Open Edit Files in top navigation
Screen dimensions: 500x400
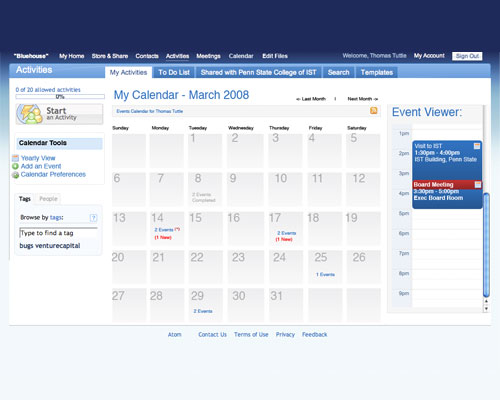tap(275, 56)
